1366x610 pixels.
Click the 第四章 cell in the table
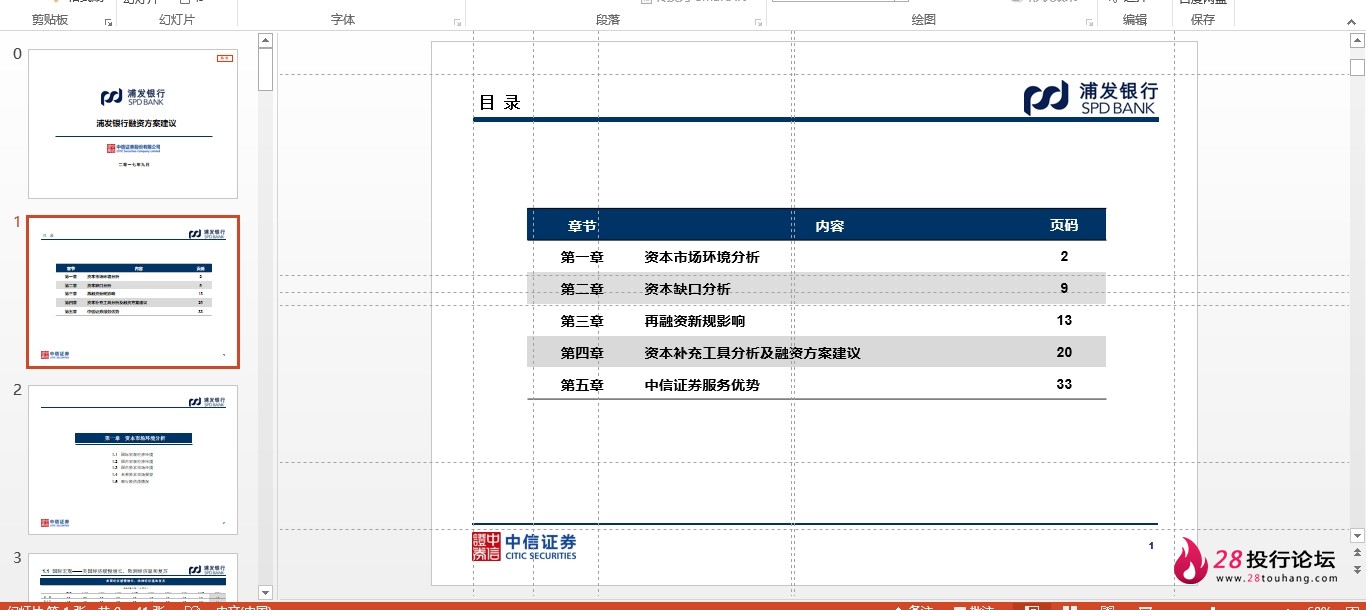(582, 353)
